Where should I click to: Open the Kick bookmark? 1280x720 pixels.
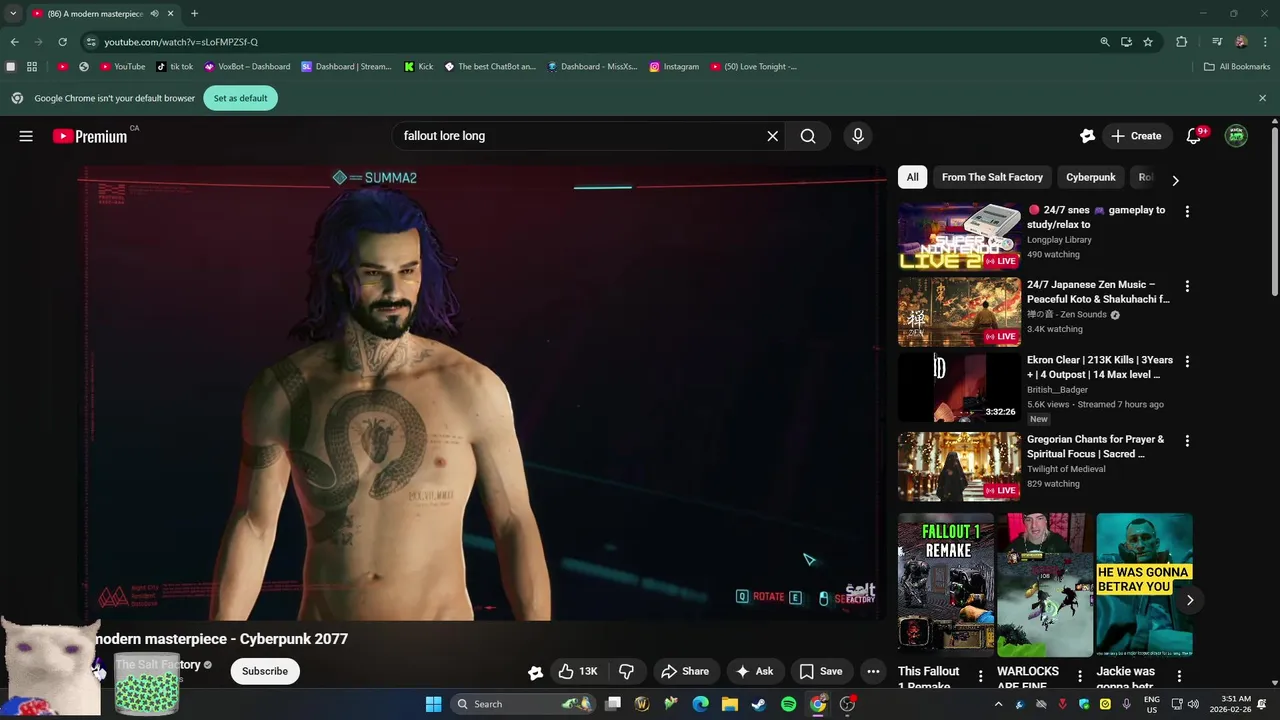pyautogui.click(x=418, y=67)
